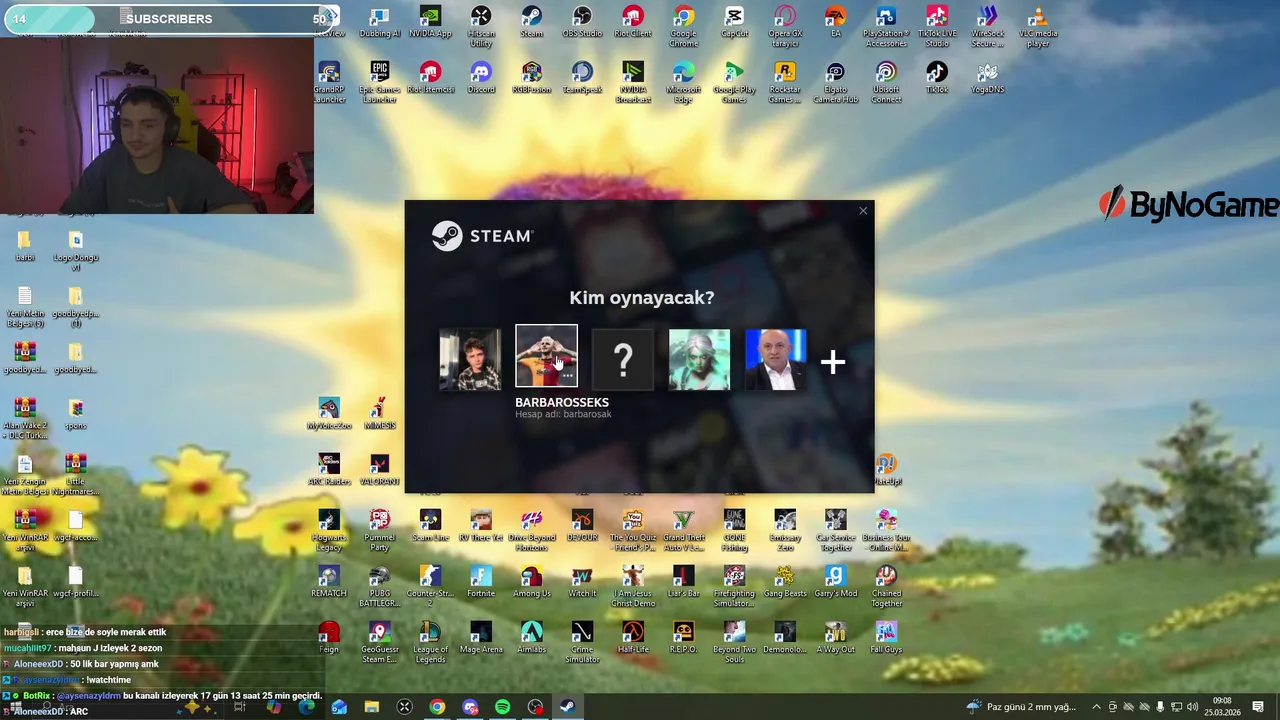Open the TeamSpeak desktop shortcut
1280x720 pixels.
[582, 79]
